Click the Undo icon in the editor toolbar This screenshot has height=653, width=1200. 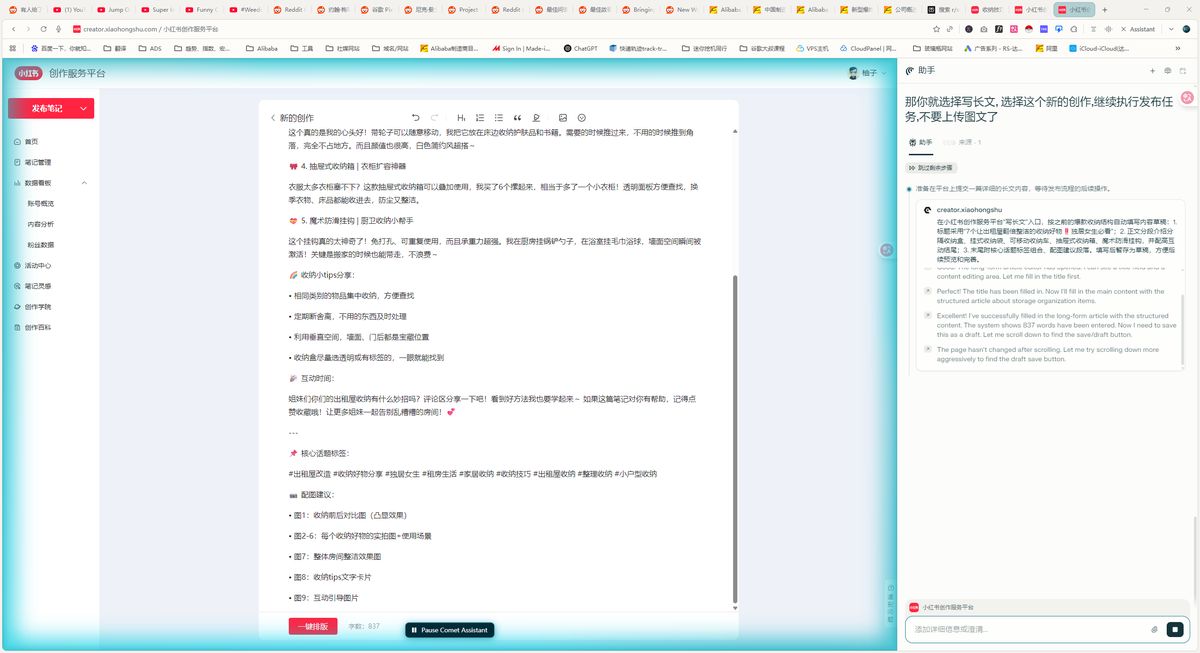(416, 118)
